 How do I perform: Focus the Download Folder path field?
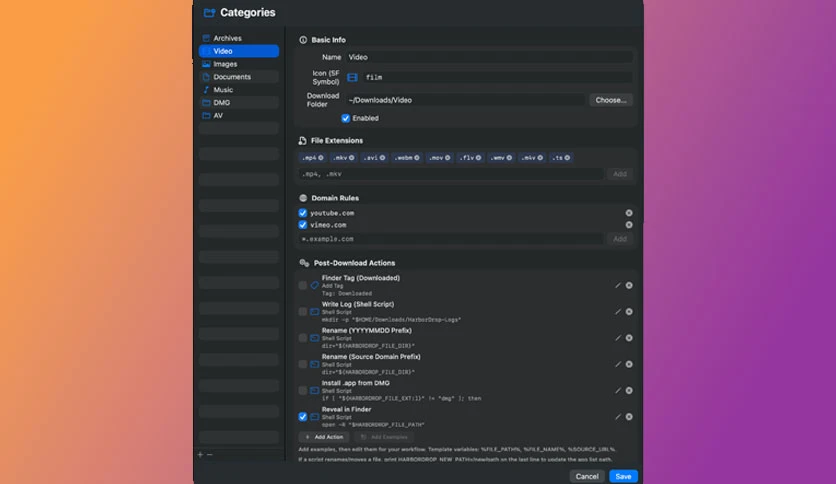(465, 100)
